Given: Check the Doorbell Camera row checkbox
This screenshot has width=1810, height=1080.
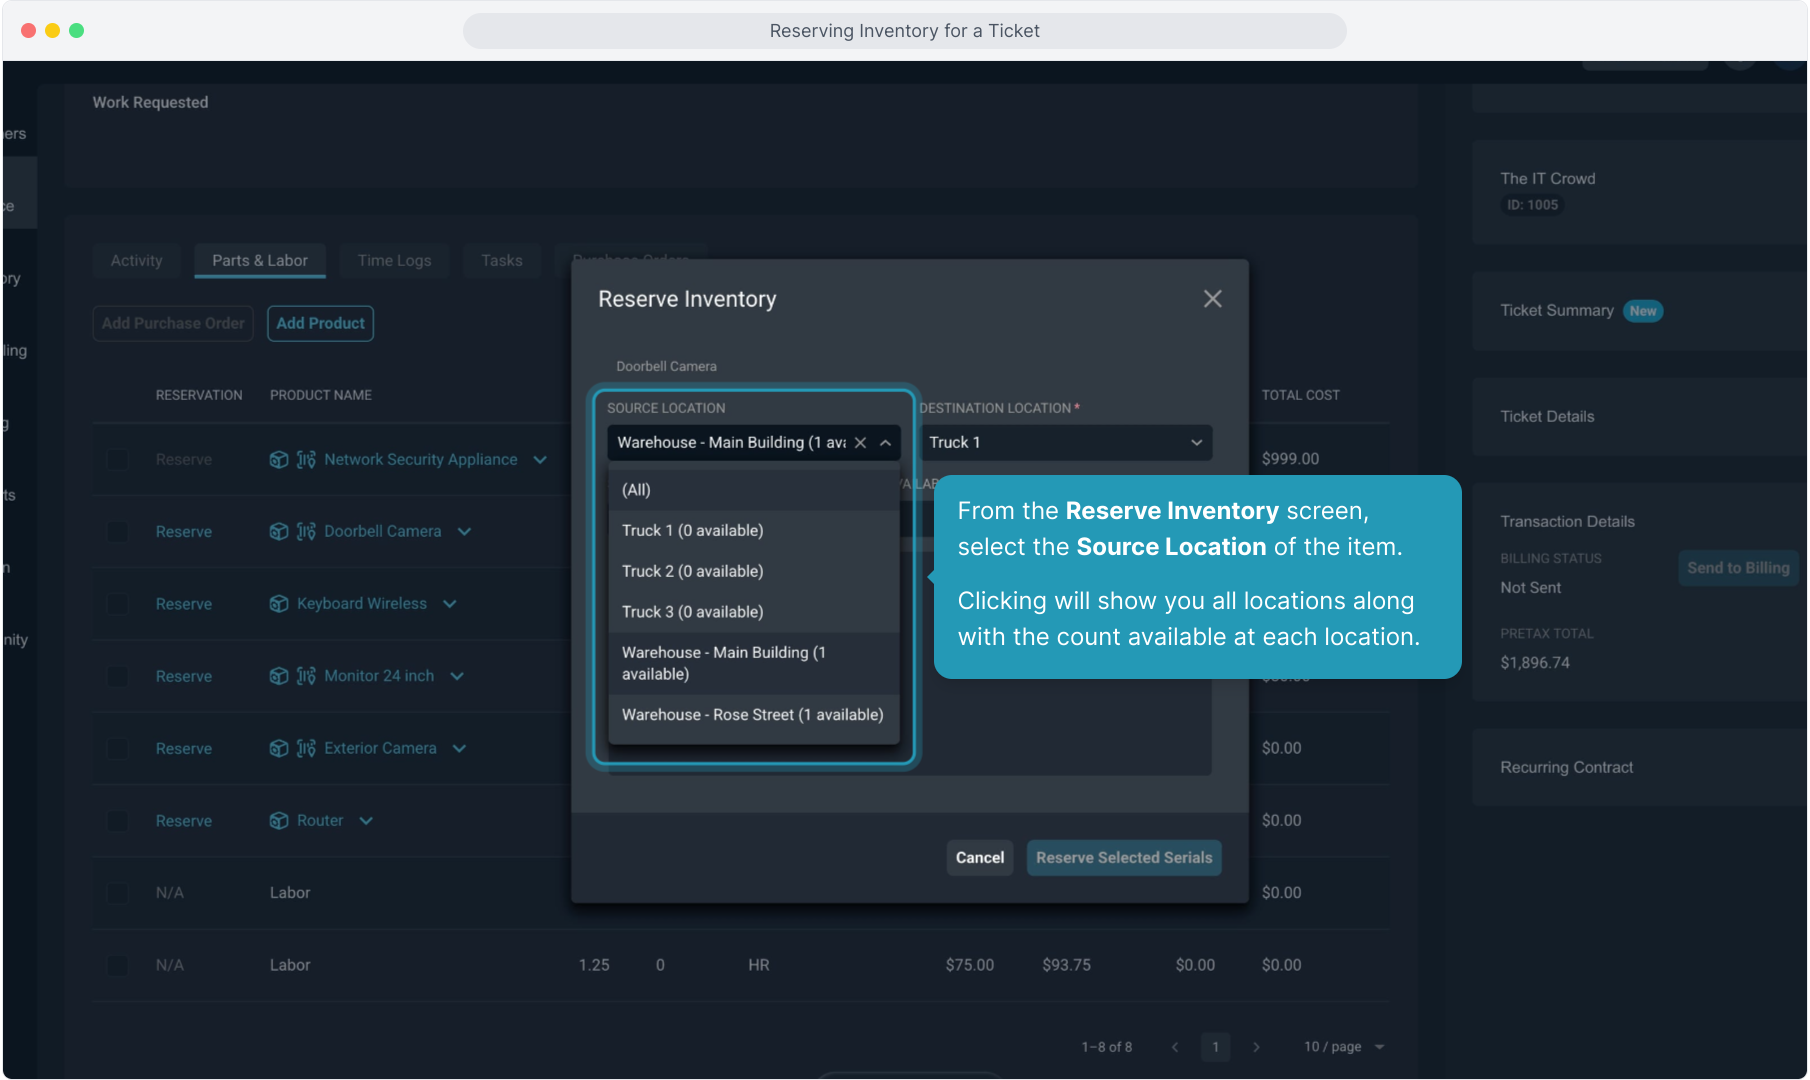Looking at the screenshot, I should click(118, 532).
